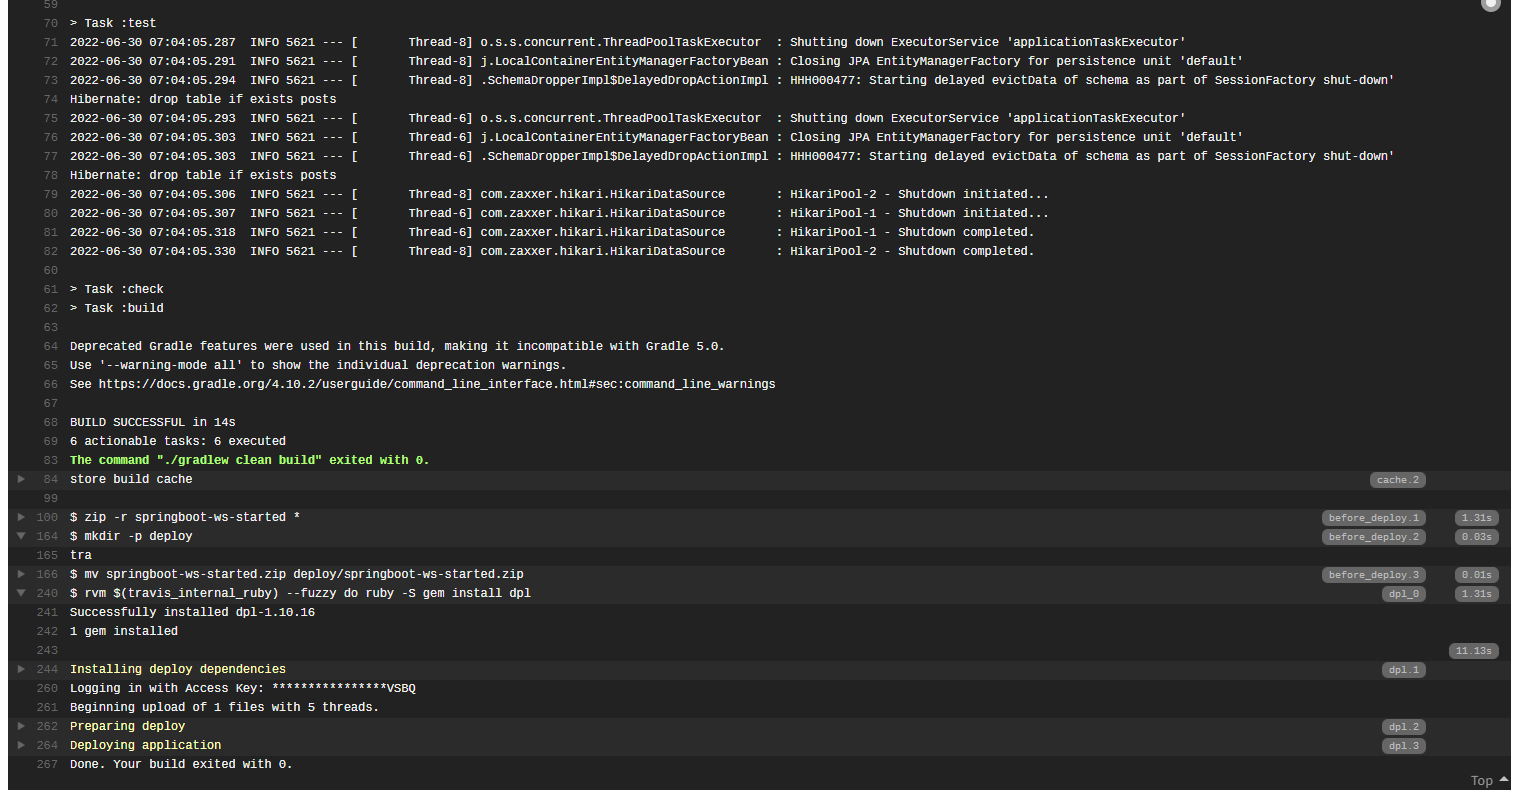This screenshot has height=797, width=1513.
Task: Click the before_deploy.3 badge
Action: point(1373,575)
